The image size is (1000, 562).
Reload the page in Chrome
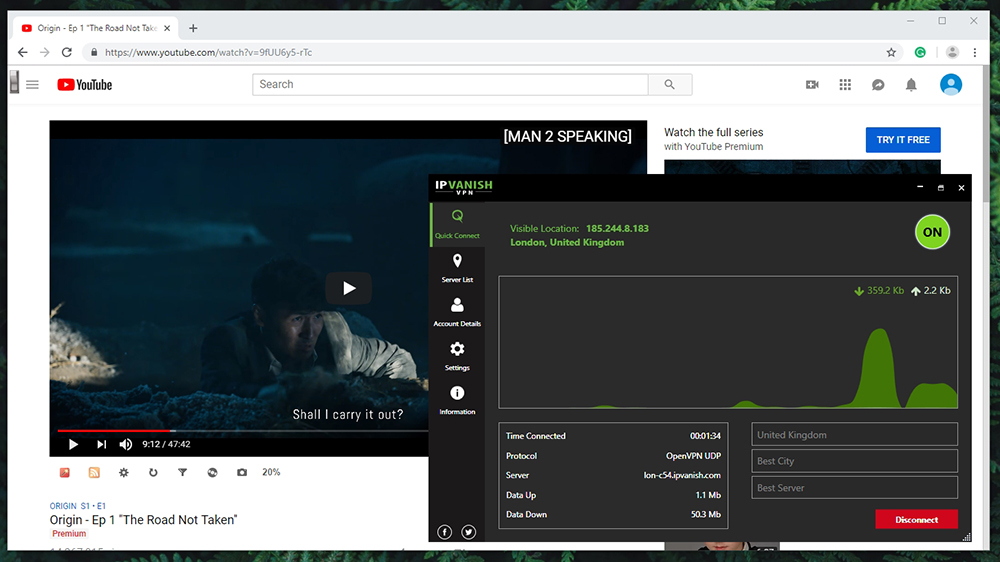pos(67,52)
